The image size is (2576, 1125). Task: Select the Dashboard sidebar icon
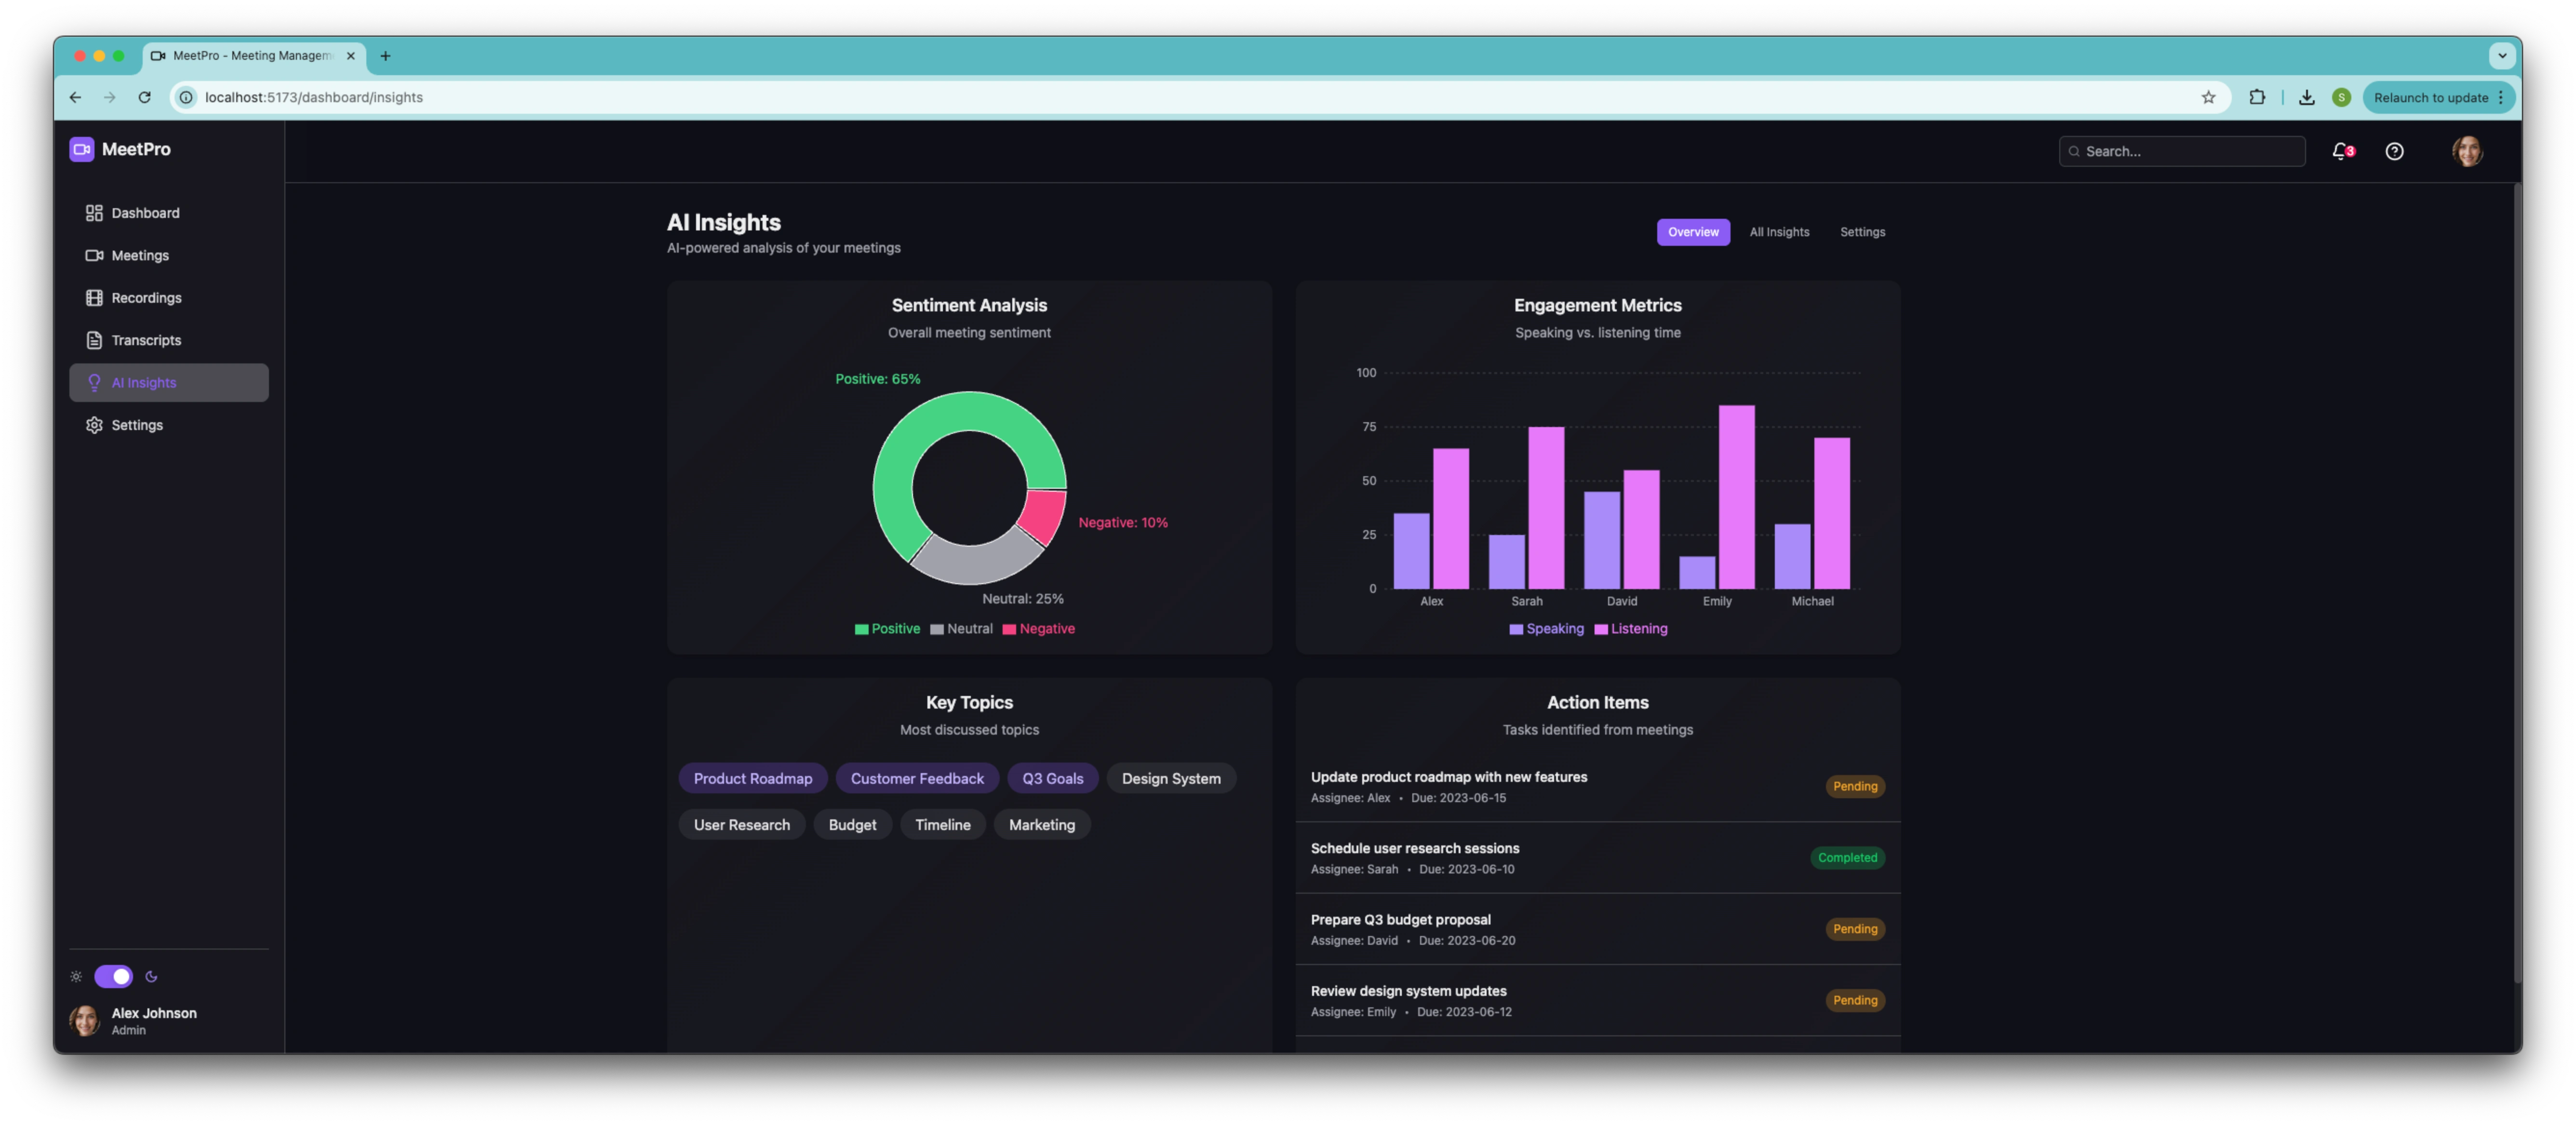[x=94, y=212]
